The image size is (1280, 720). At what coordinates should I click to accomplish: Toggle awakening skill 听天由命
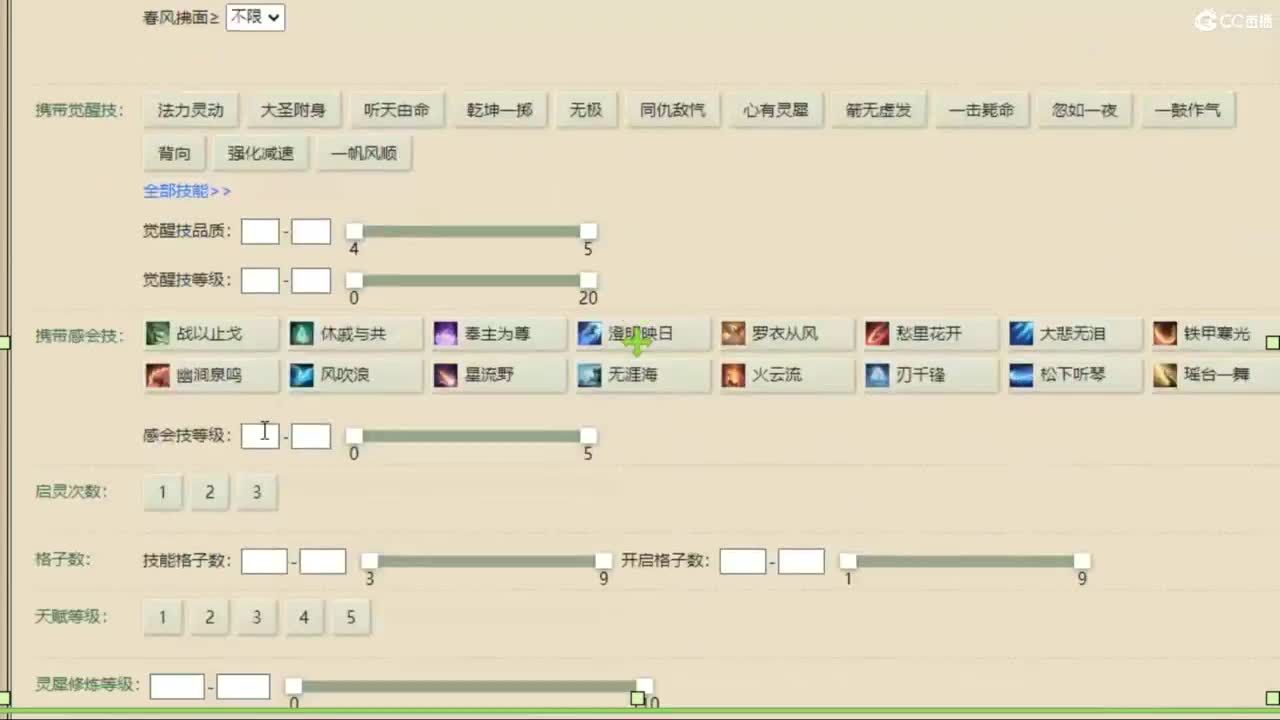click(x=396, y=110)
